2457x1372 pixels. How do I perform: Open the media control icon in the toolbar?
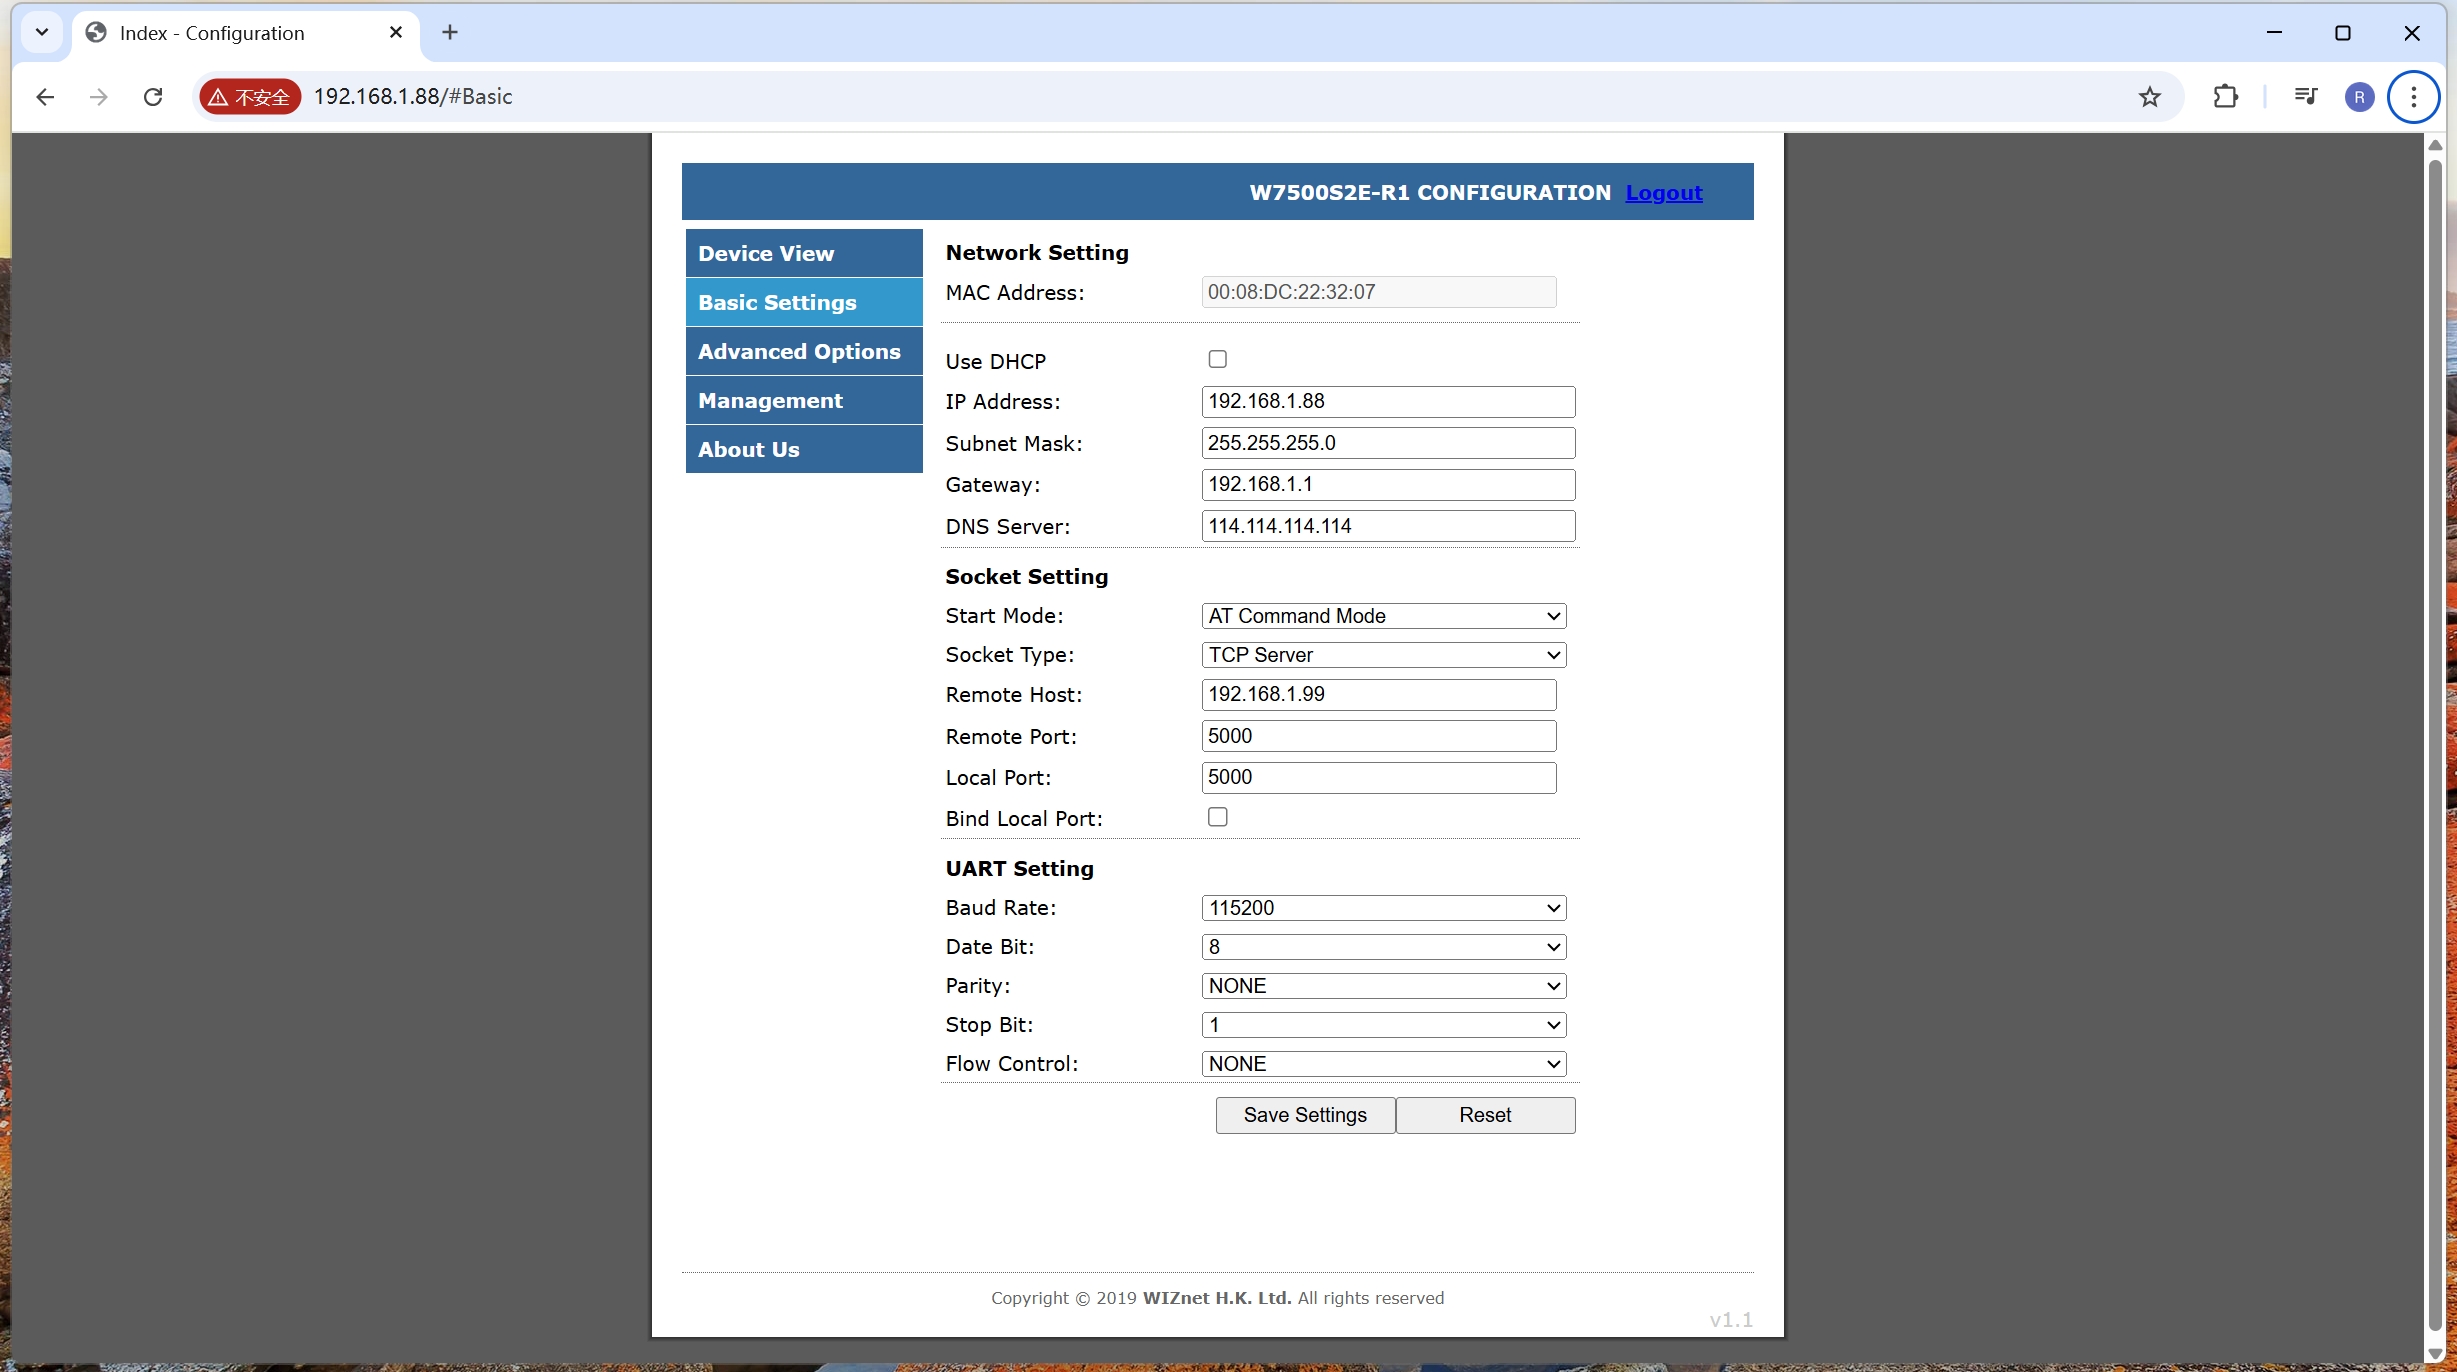coord(2305,97)
